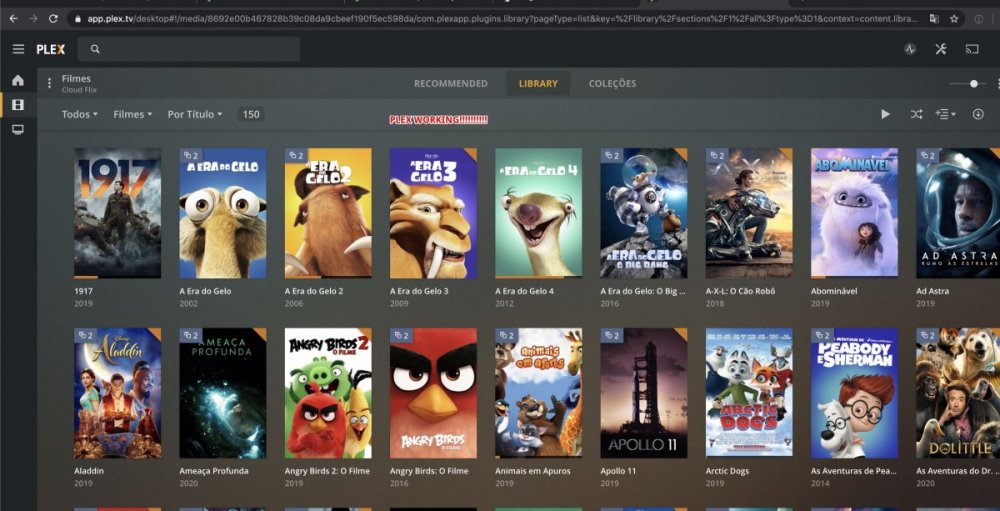The width and height of the screenshot is (1000, 511).
Task: Click the versions badge on Aladdin poster
Action: [85, 335]
